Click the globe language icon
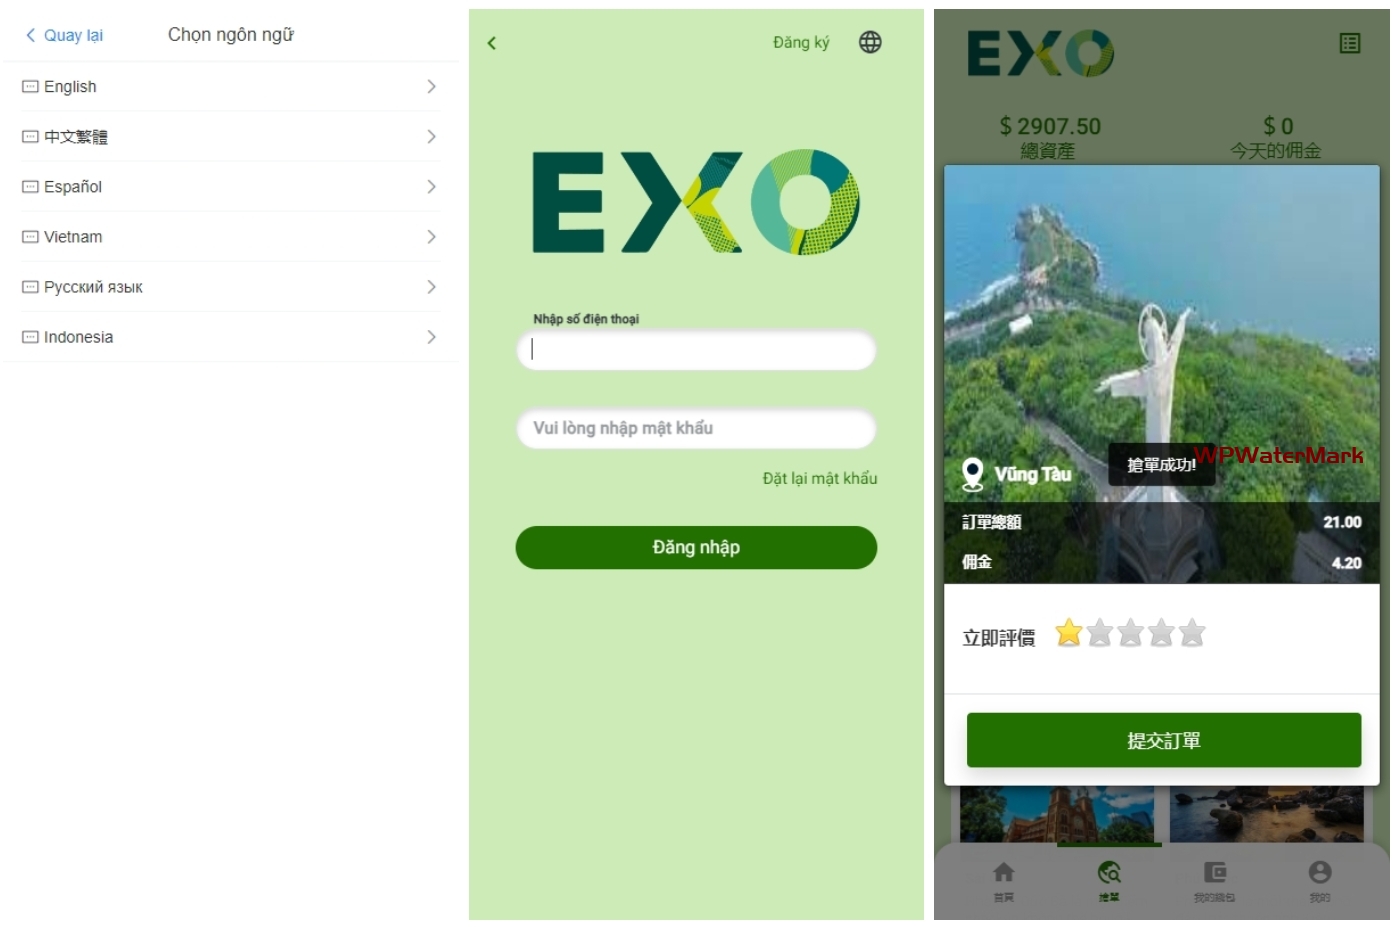The image size is (1394, 927). tap(870, 42)
